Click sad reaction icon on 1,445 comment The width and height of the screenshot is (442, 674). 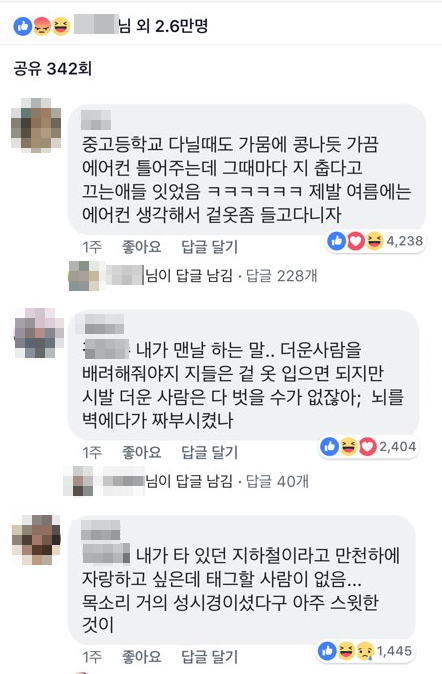point(365,651)
